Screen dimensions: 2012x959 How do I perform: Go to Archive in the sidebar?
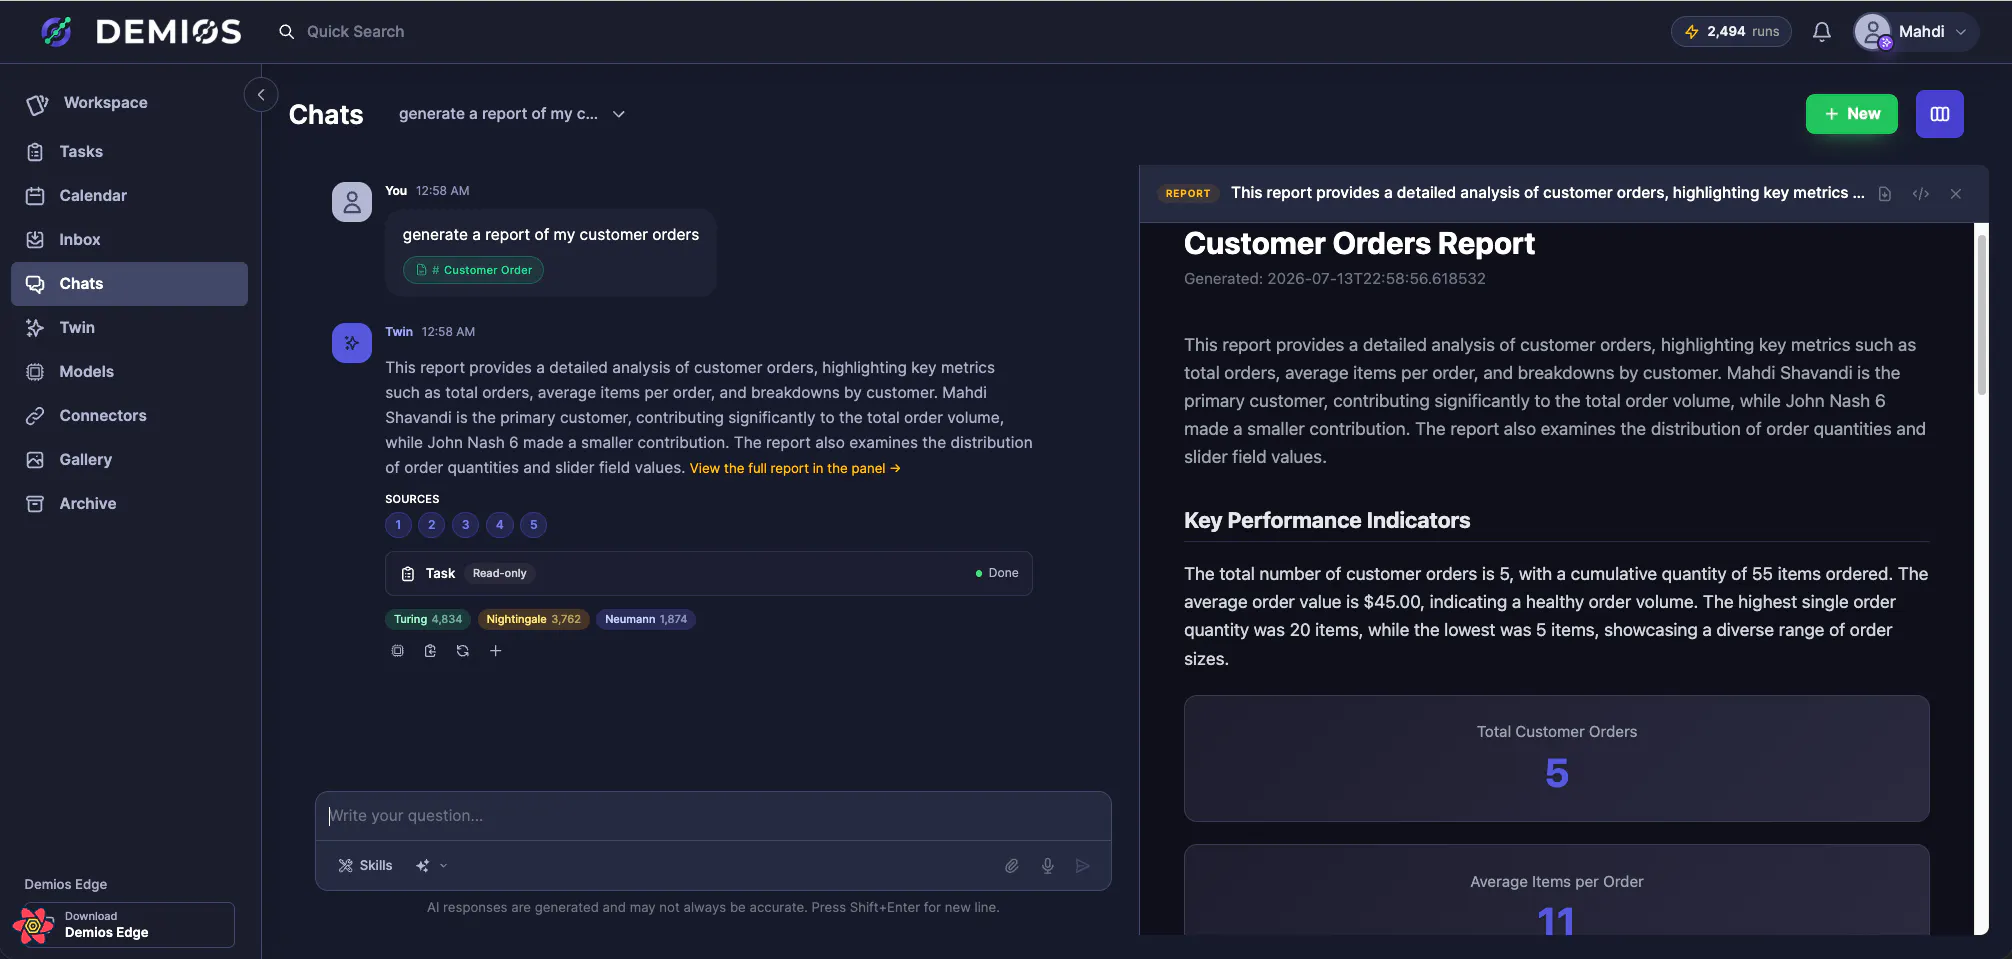[129, 504]
